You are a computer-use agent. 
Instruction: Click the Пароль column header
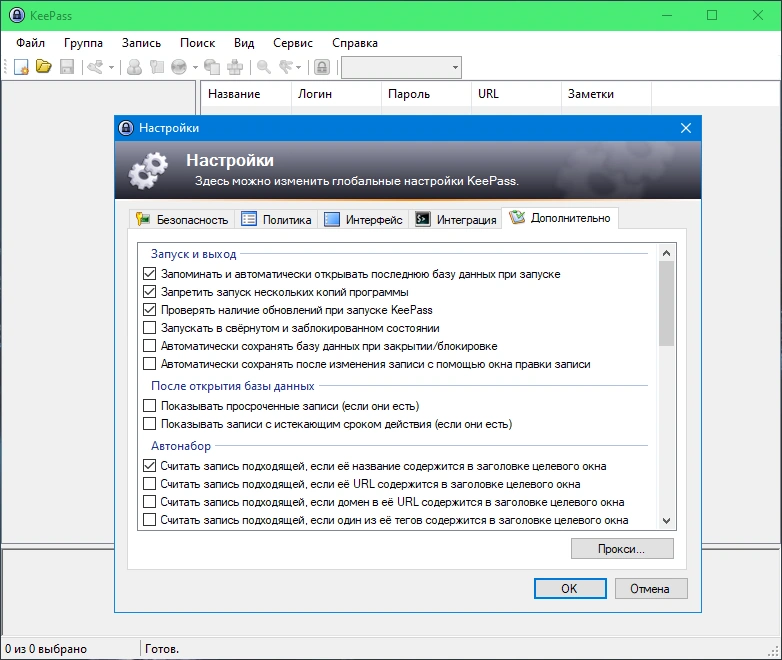click(x=426, y=94)
